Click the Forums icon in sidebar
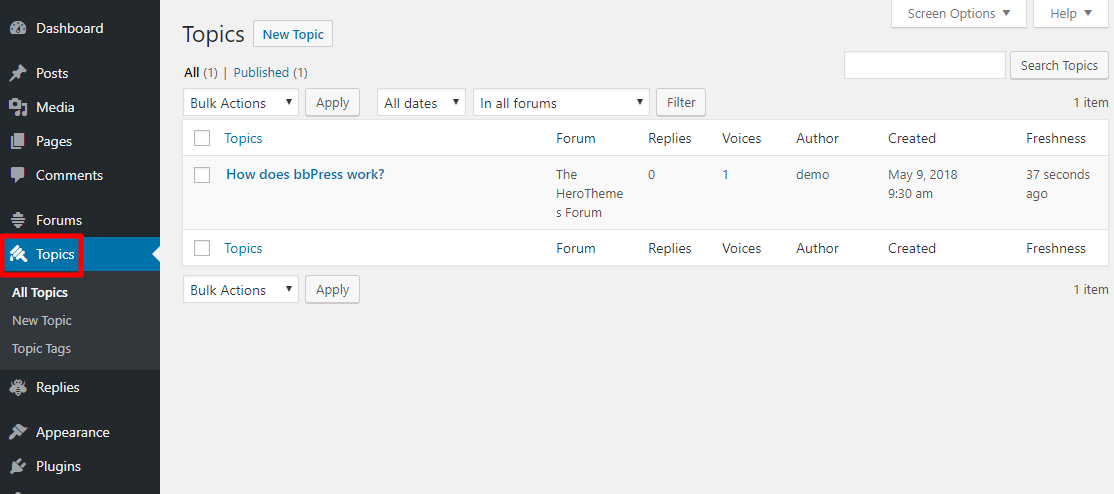The image size is (1114, 494). [17, 220]
